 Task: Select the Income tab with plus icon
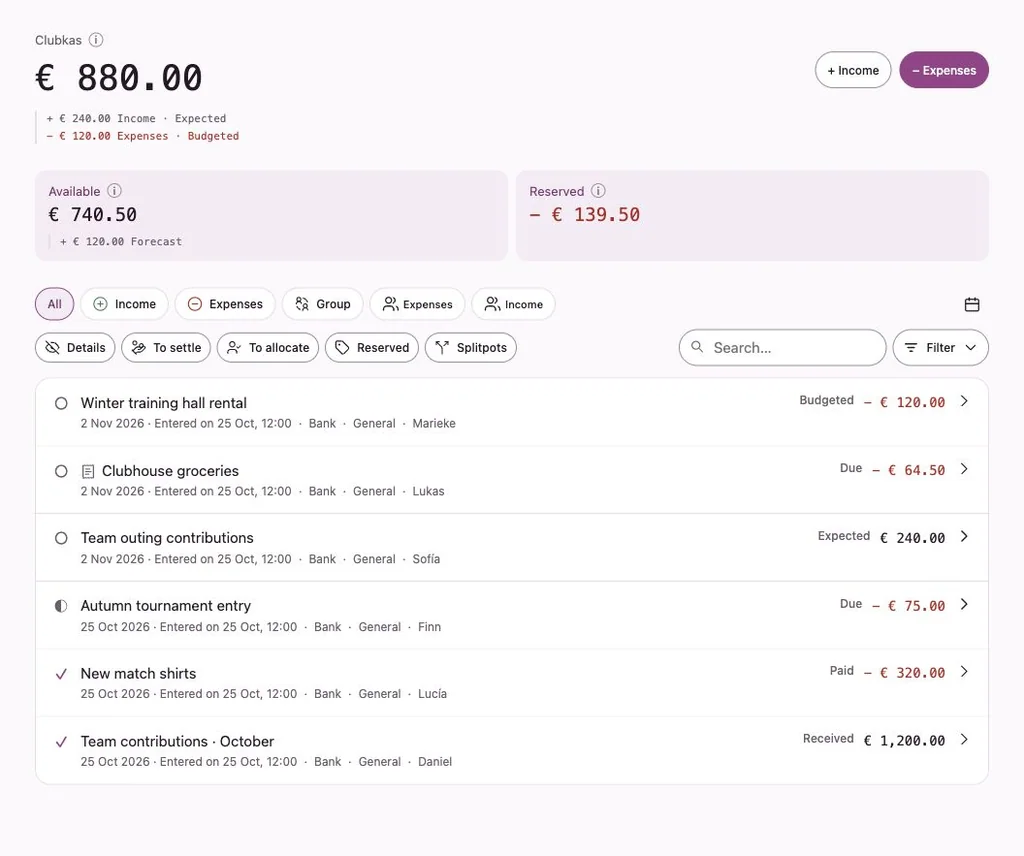[x=125, y=304]
